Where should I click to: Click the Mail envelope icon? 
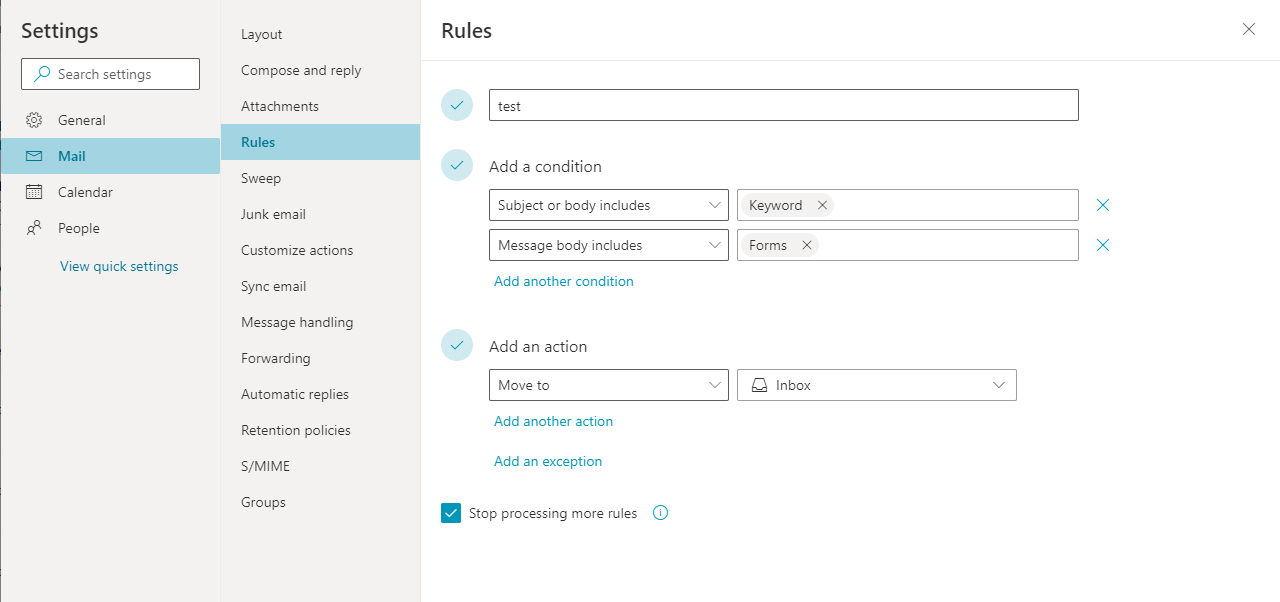coord(34,156)
